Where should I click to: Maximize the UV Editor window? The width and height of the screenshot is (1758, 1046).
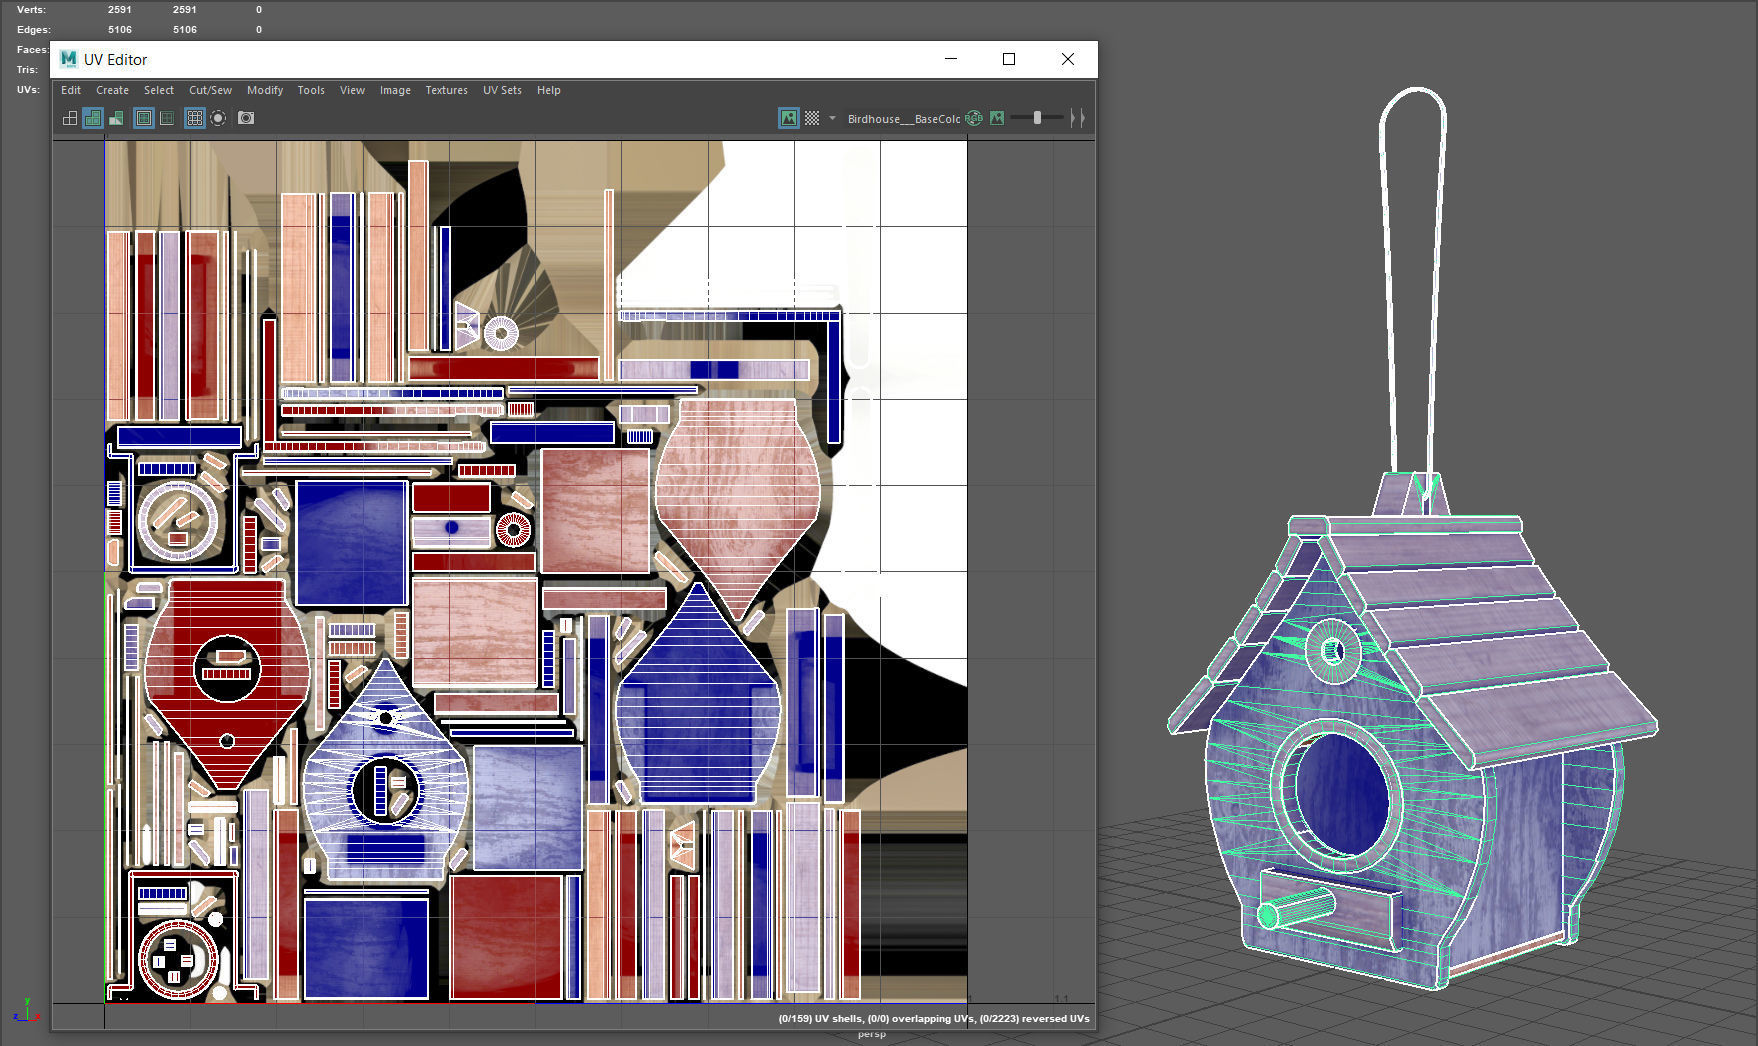(1009, 59)
